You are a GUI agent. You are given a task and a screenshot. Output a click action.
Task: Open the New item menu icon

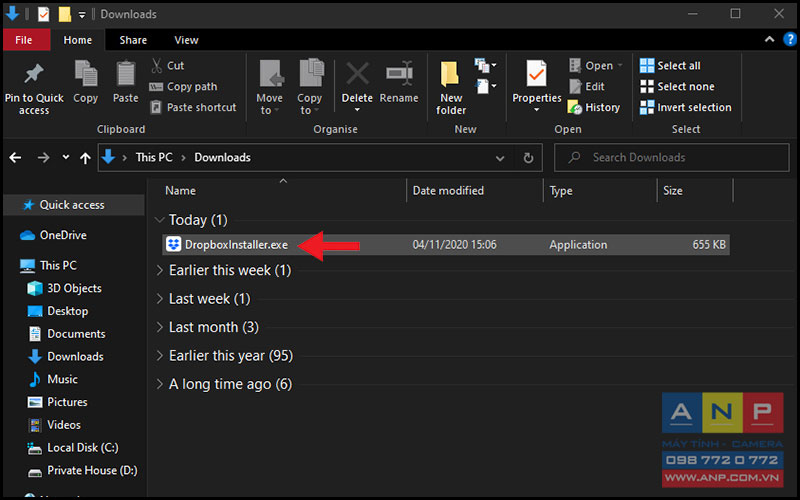tap(485, 65)
